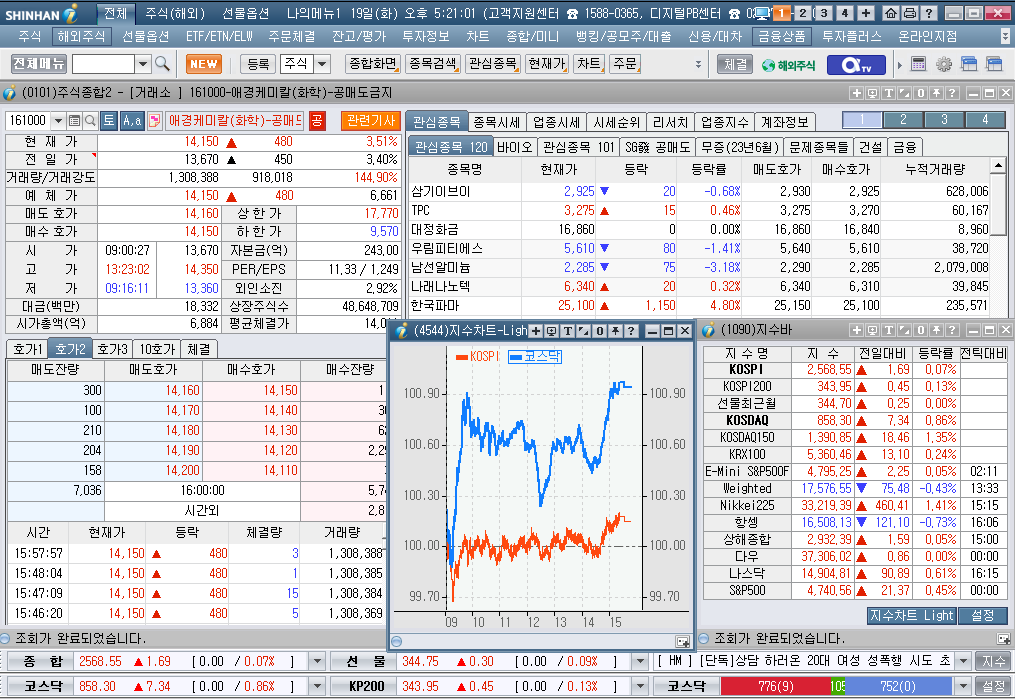Select watchlist page button 4
1015x699 pixels.
pyautogui.click(x=985, y=120)
